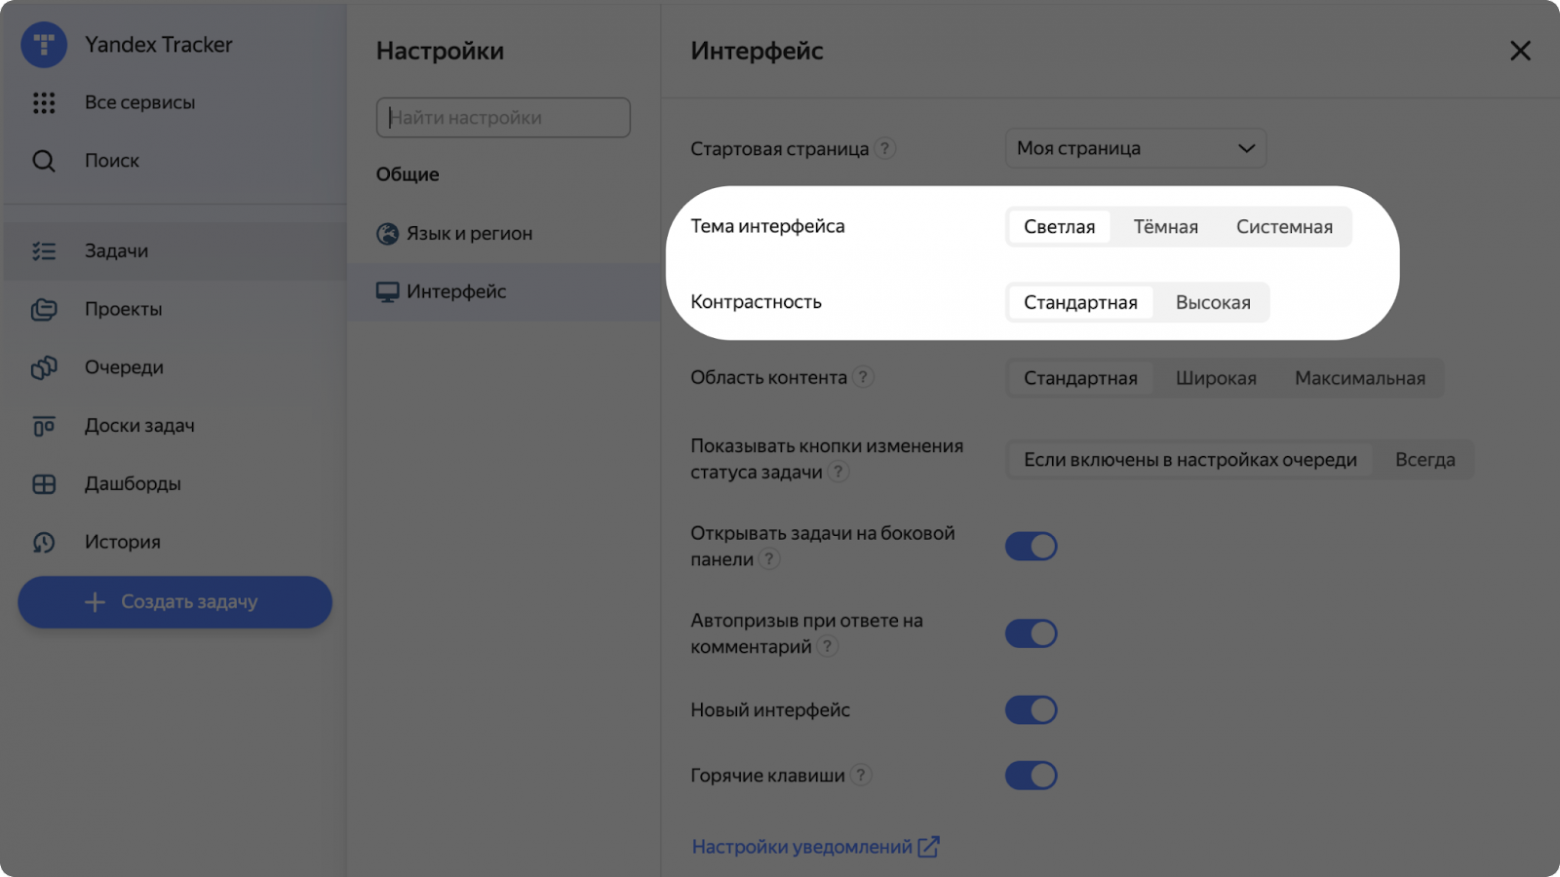Image resolution: width=1560 pixels, height=877 pixels.
Task: Select the Тёмная interface theme
Action: (1164, 226)
